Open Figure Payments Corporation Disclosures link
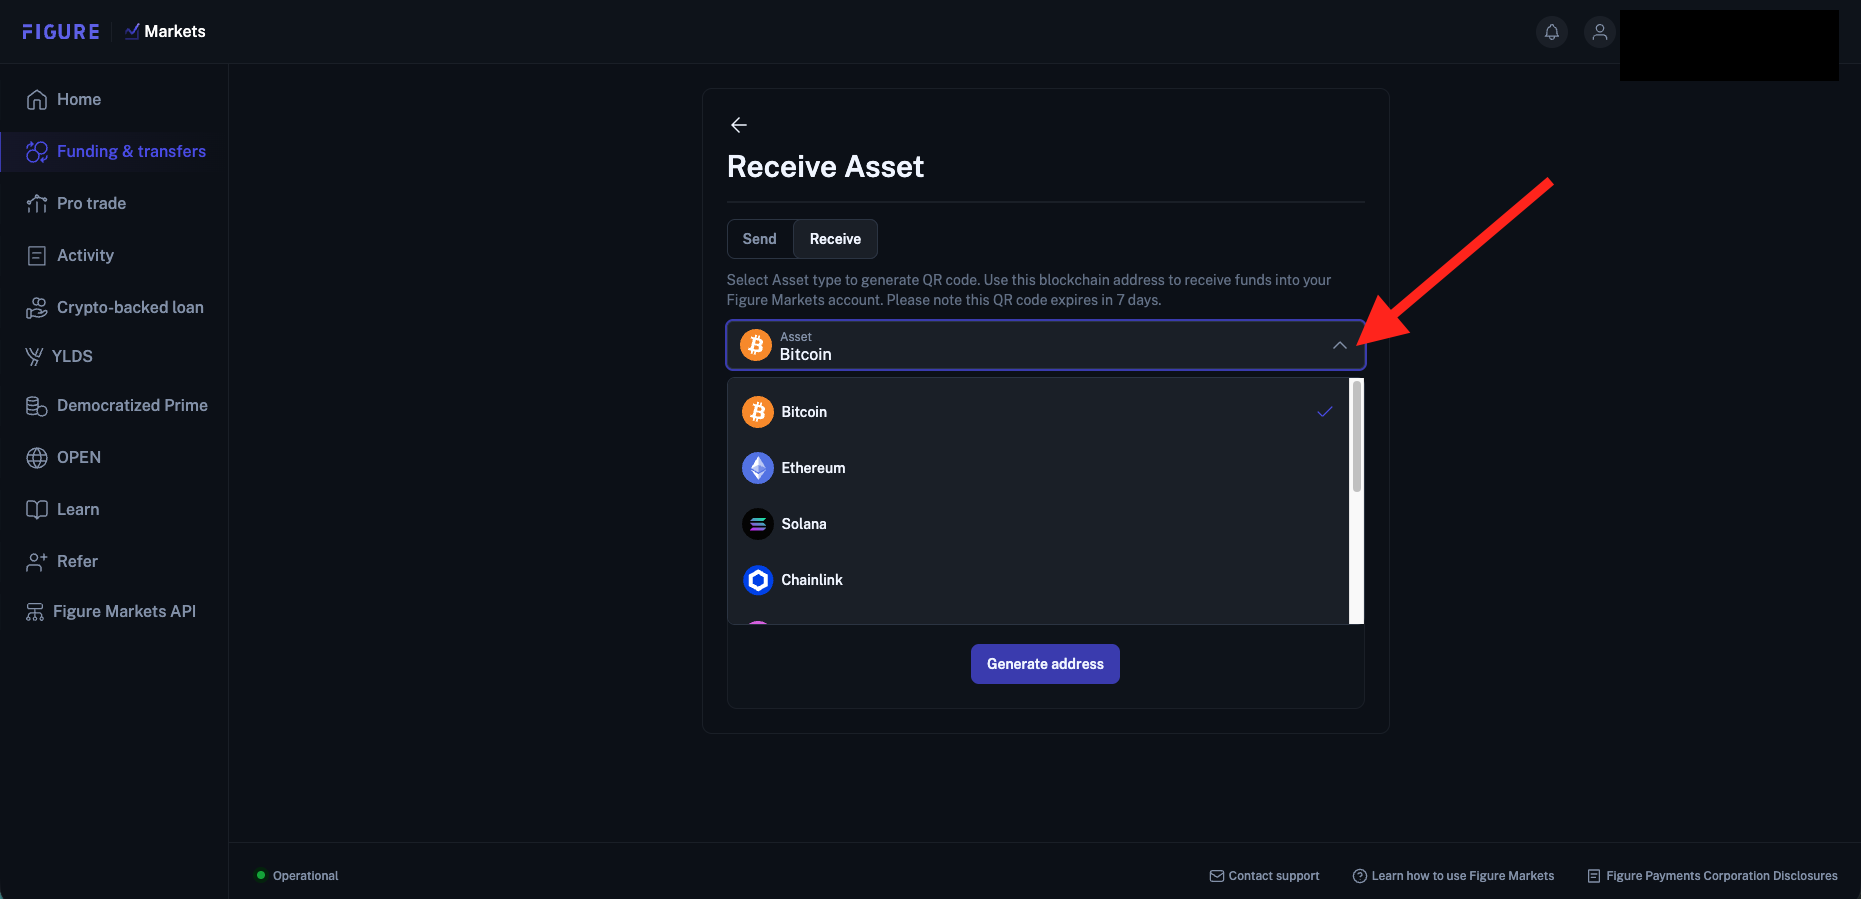1861x899 pixels. click(x=1712, y=876)
